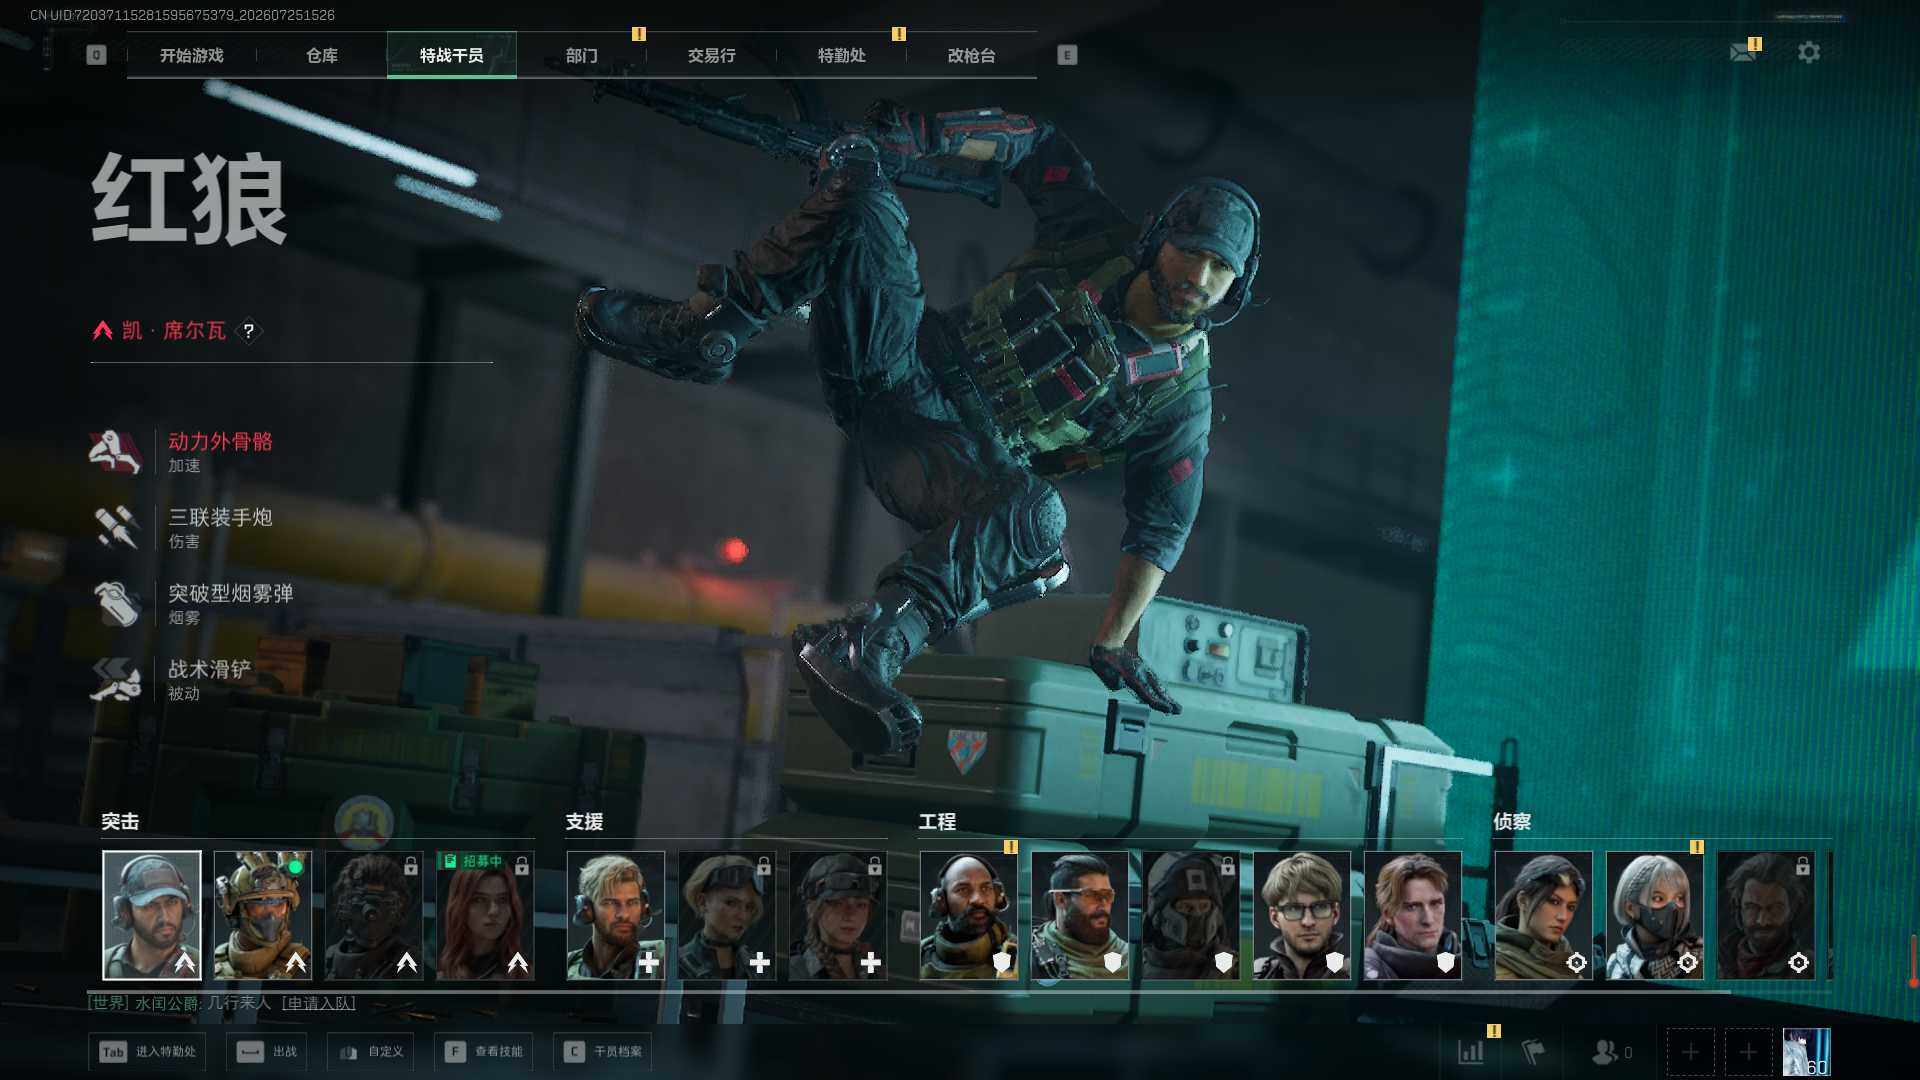Select the engineer wearing black glasses
The width and height of the screenshot is (1920, 1080).
tap(1301, 915)
